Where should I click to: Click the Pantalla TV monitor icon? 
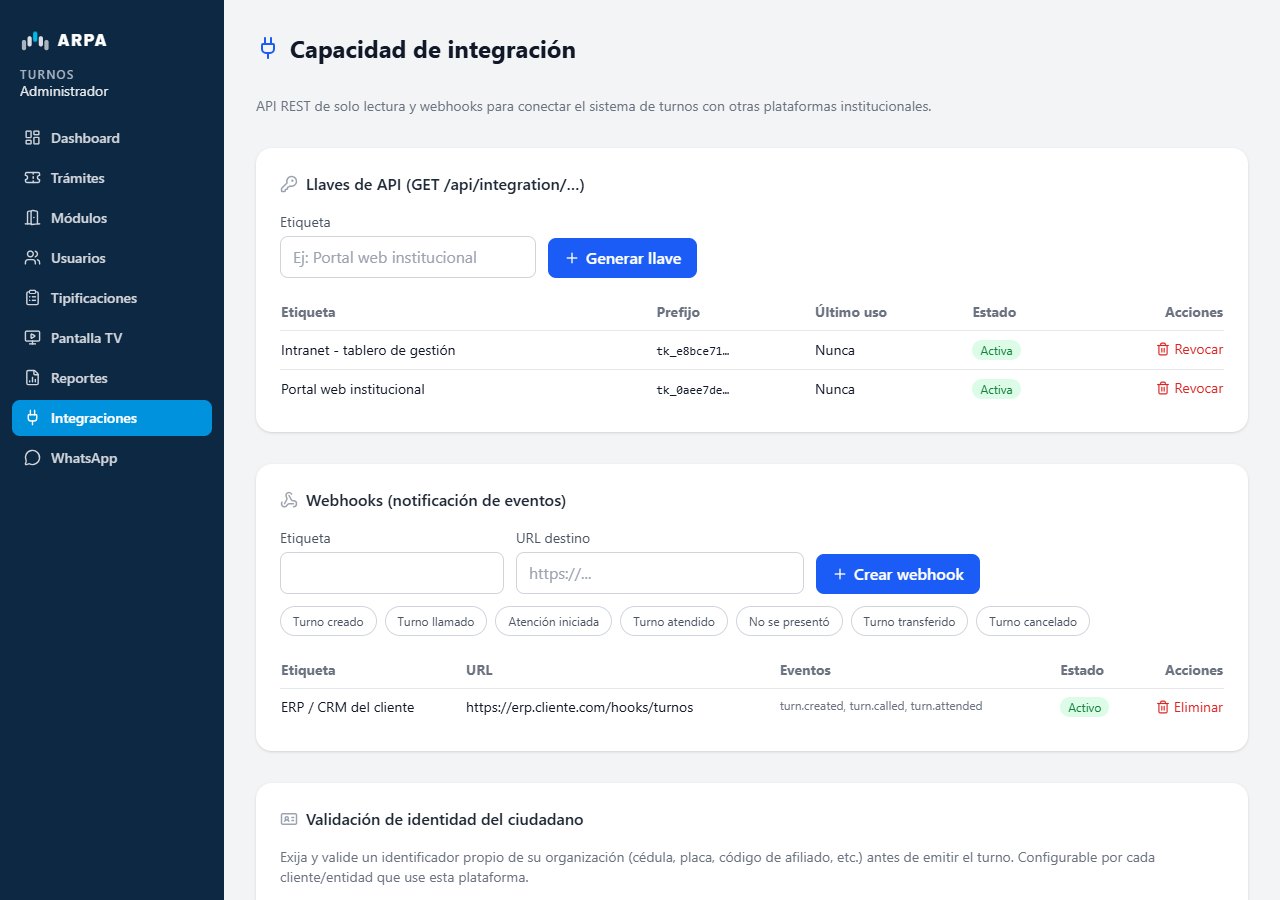click(x=32, y=338)
